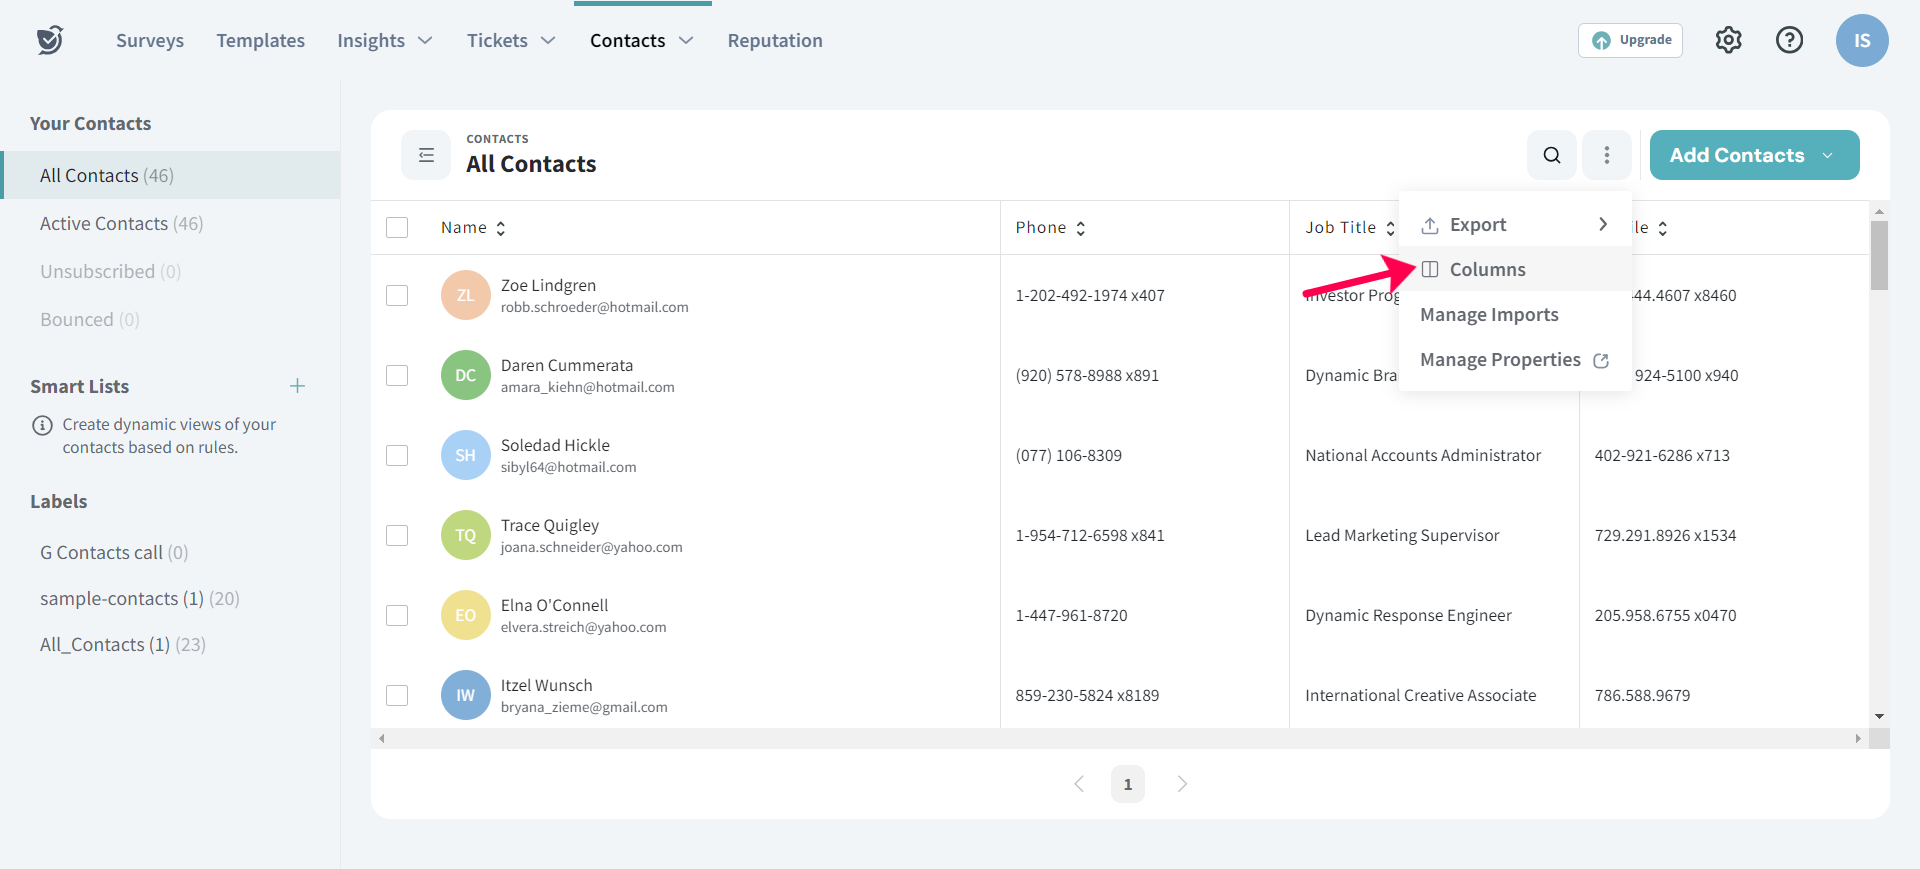The height and width of the screenshot is (869, 1920).
Task: Click the Upgrade button
Action: [x=1630, y=40]
